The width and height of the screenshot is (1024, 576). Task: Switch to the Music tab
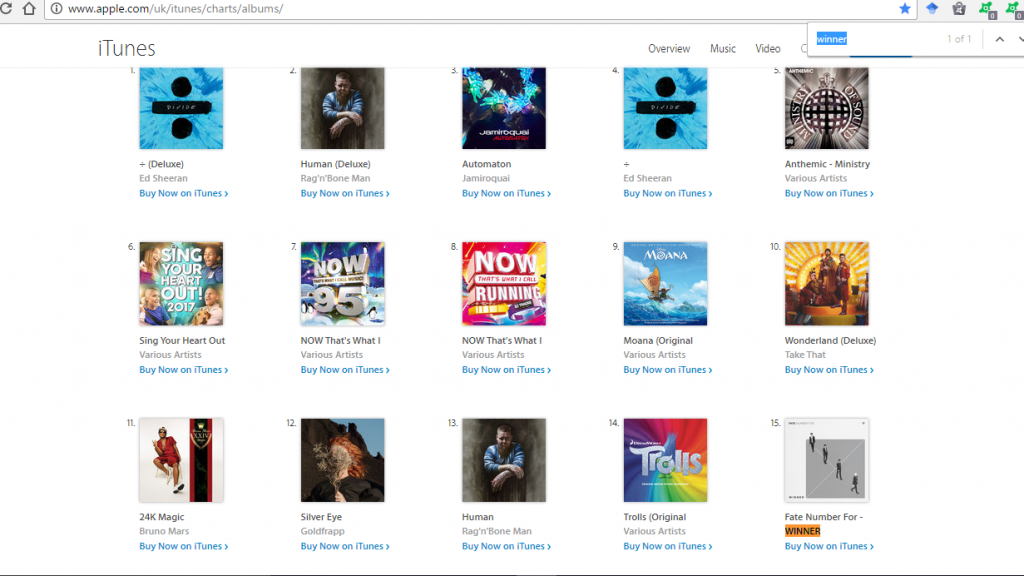722,48
